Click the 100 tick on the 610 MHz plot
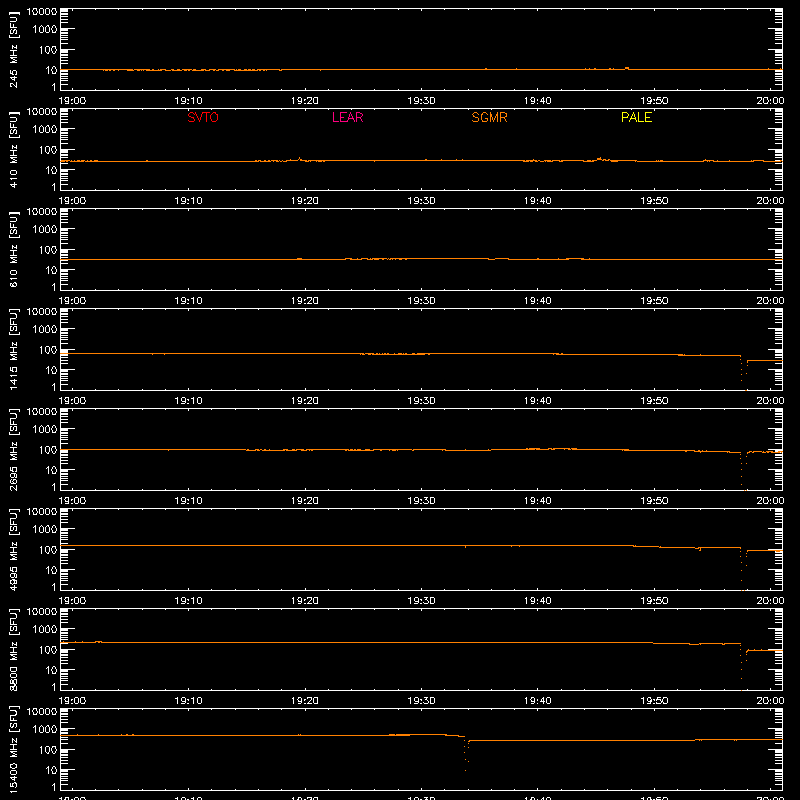The height and width of the screenshot is (800, 800). (x=48, y=250)
